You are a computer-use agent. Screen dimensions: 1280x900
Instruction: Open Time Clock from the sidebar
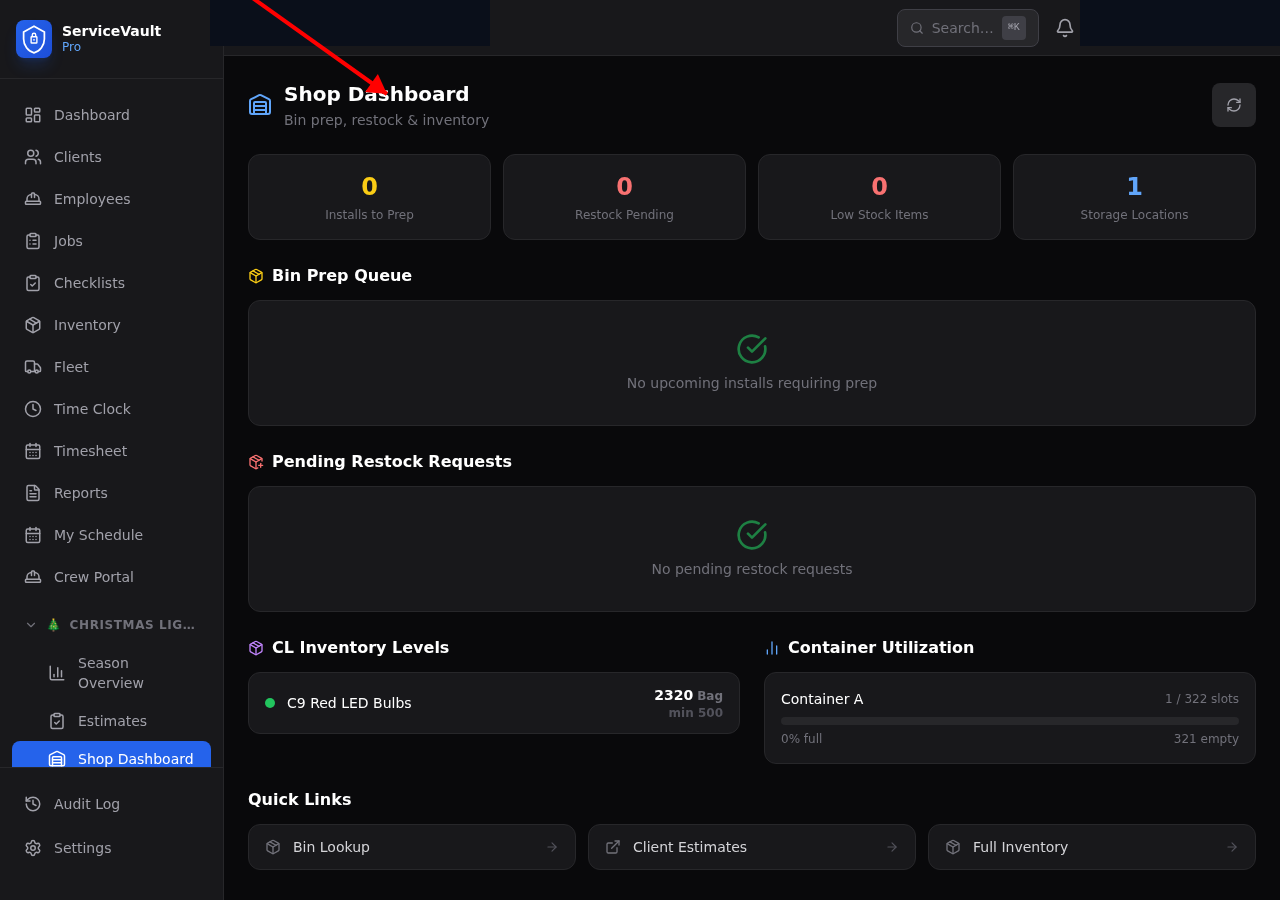92,408
